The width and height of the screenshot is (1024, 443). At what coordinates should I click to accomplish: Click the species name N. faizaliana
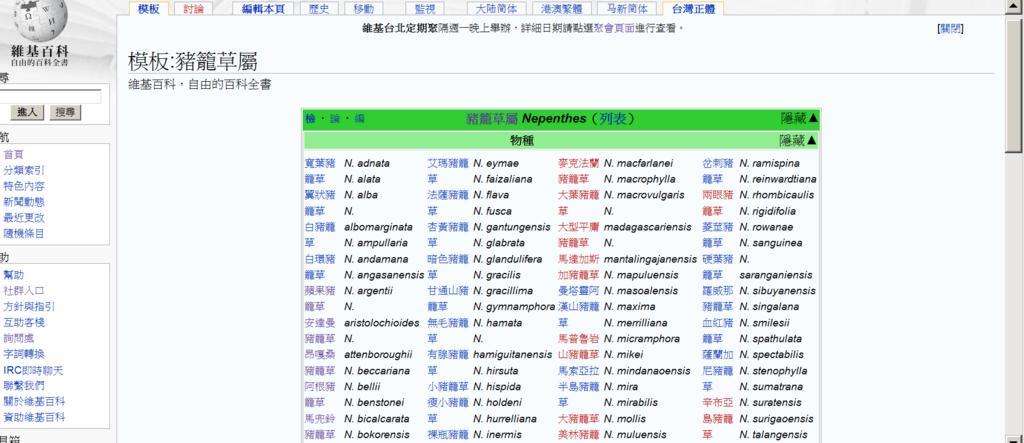click(x=503, y=179)
